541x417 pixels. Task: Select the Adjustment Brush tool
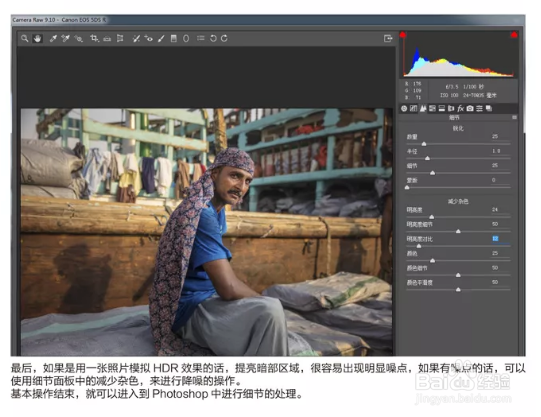click(161, 39)
